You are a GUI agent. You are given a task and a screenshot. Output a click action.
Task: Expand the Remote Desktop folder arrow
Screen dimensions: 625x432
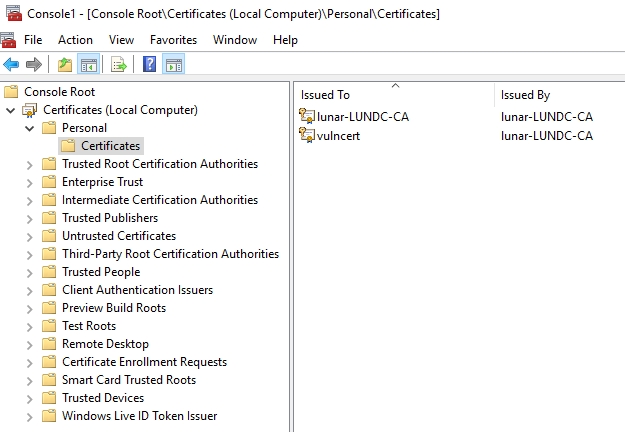[x=29, y=344]
